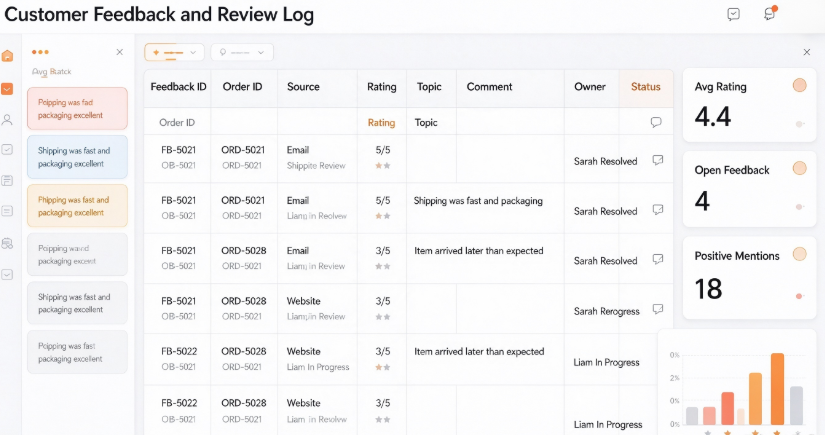Select the pink Poipping was fad card

(x=77, y=108)
